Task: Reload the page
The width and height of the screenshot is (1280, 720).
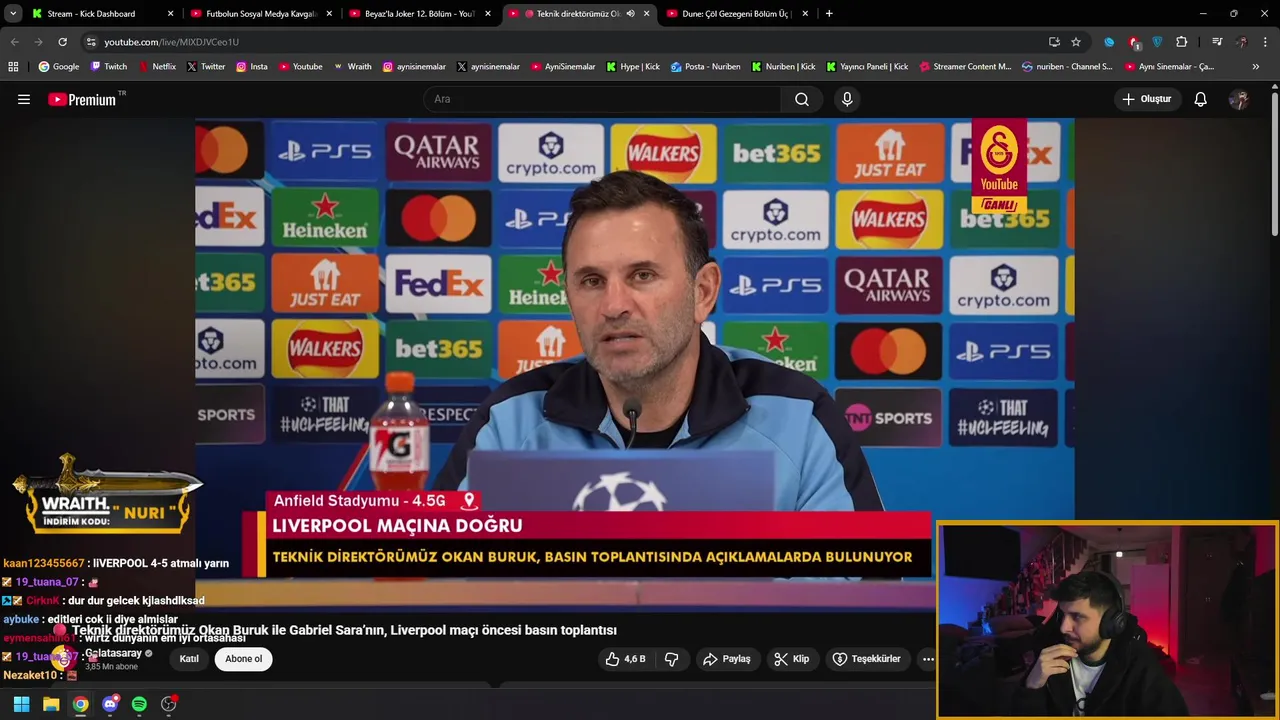Action: click(62, 42)
